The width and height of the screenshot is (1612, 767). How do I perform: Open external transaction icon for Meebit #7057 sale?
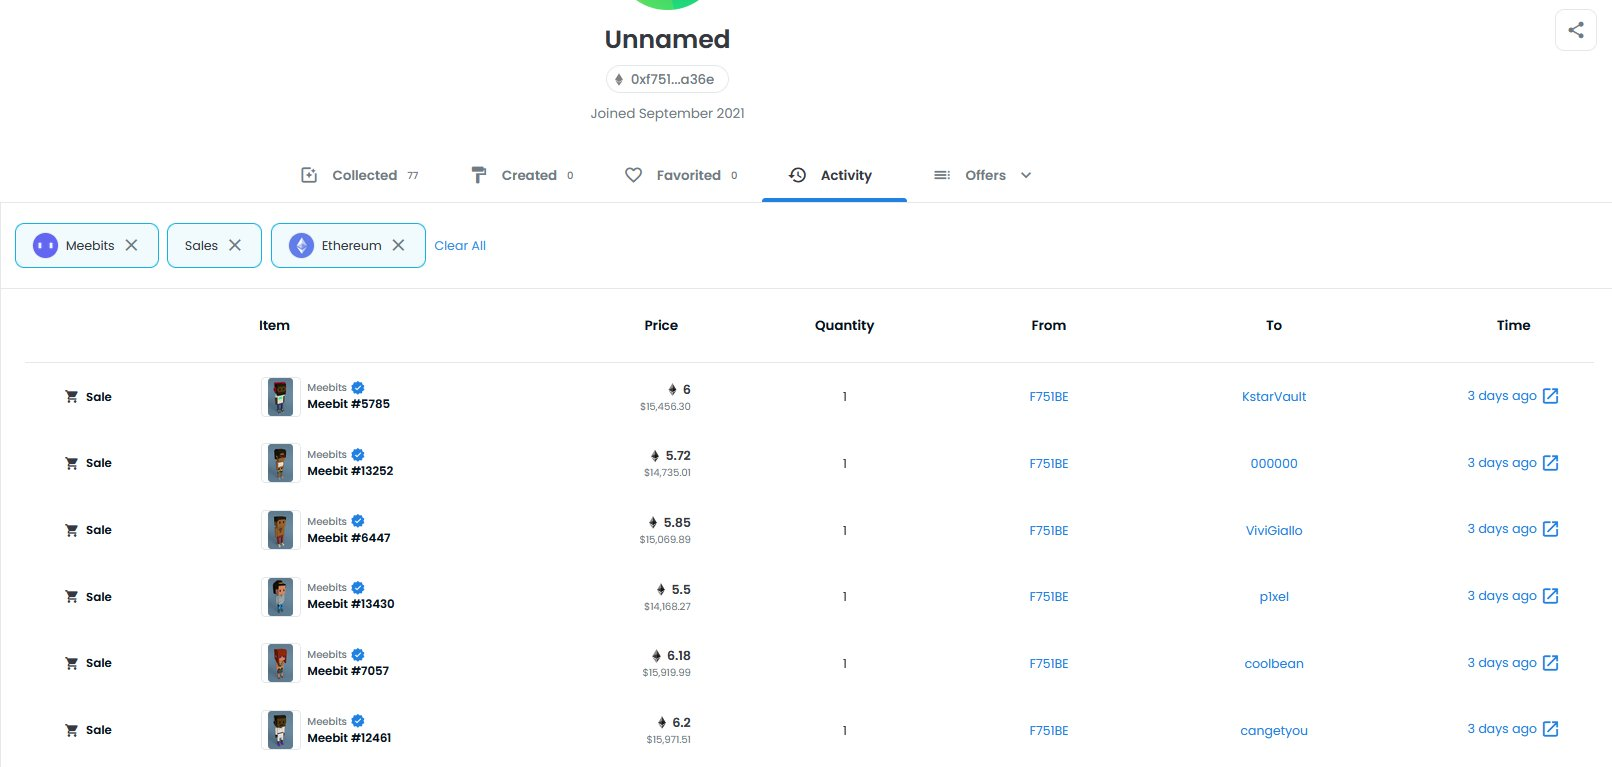[x=1550, y=663]
